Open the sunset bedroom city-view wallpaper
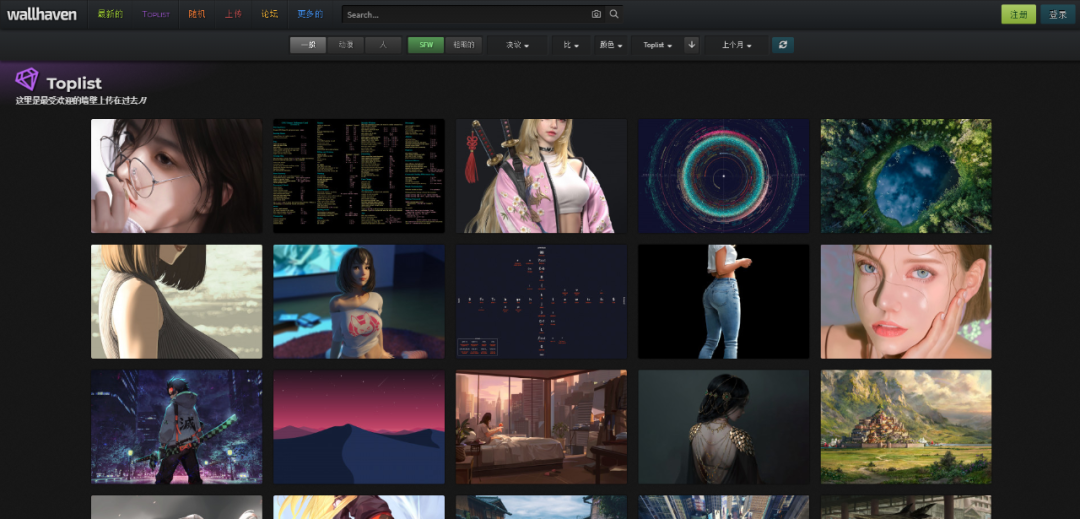 [x=541, y=427]
